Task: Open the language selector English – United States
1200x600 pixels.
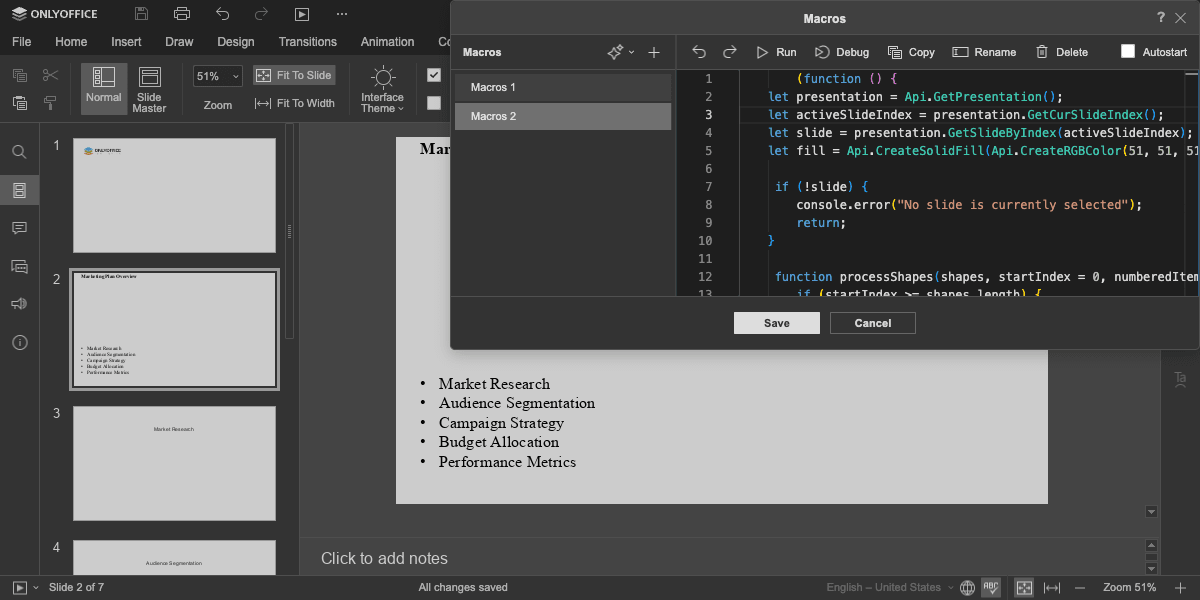Action: [x=889, y=587]
